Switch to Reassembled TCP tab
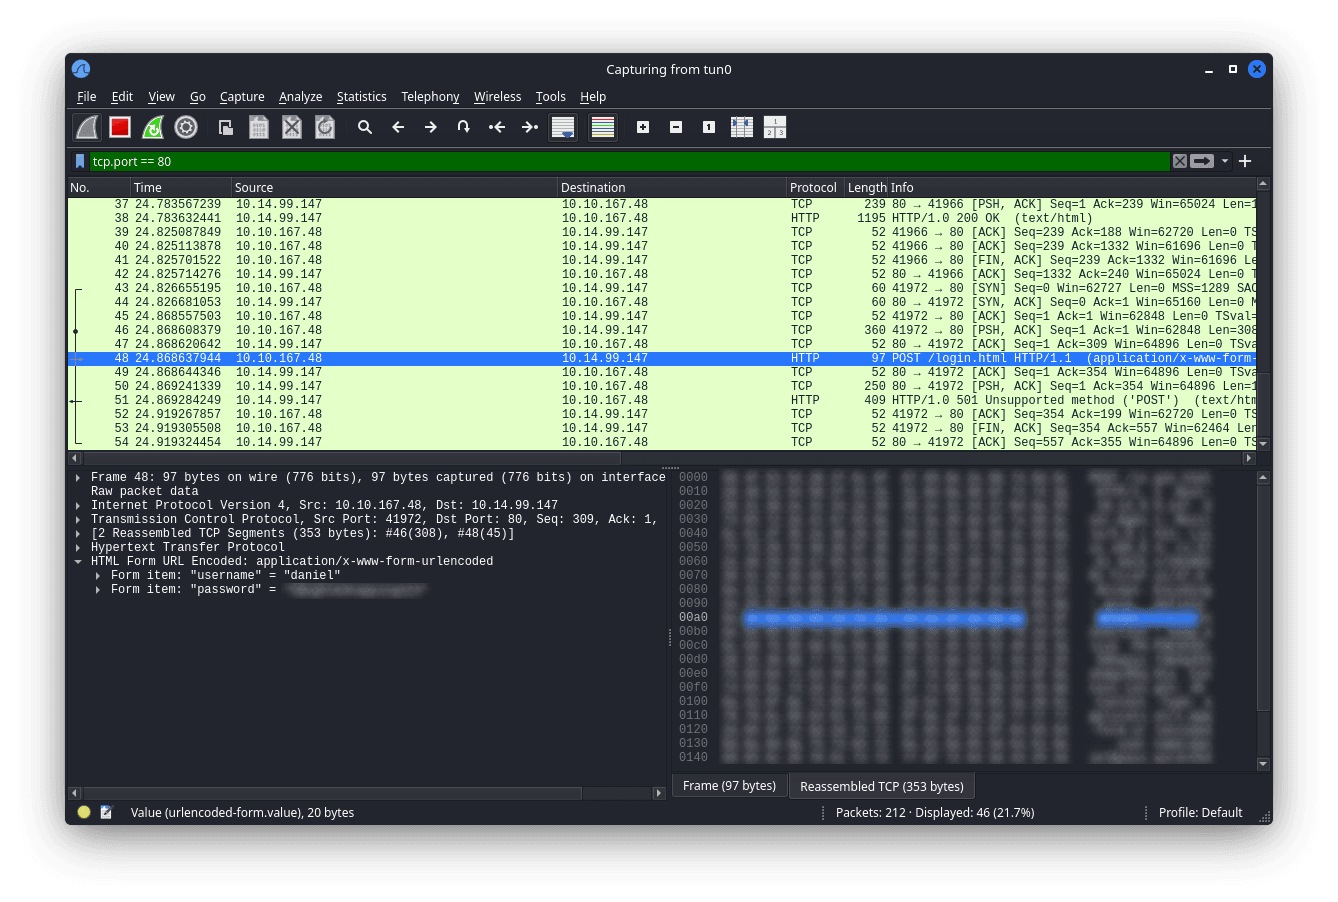Viewport: 1338px width, 902px height. click(881, 786)
